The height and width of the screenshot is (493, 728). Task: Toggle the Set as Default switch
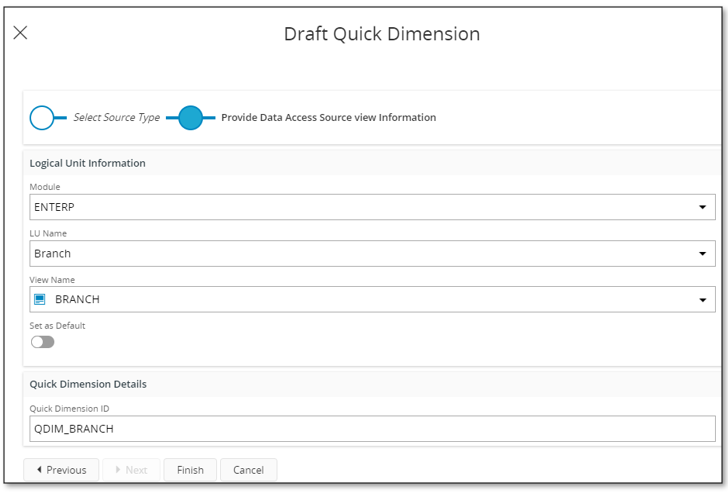click(43, 342)
